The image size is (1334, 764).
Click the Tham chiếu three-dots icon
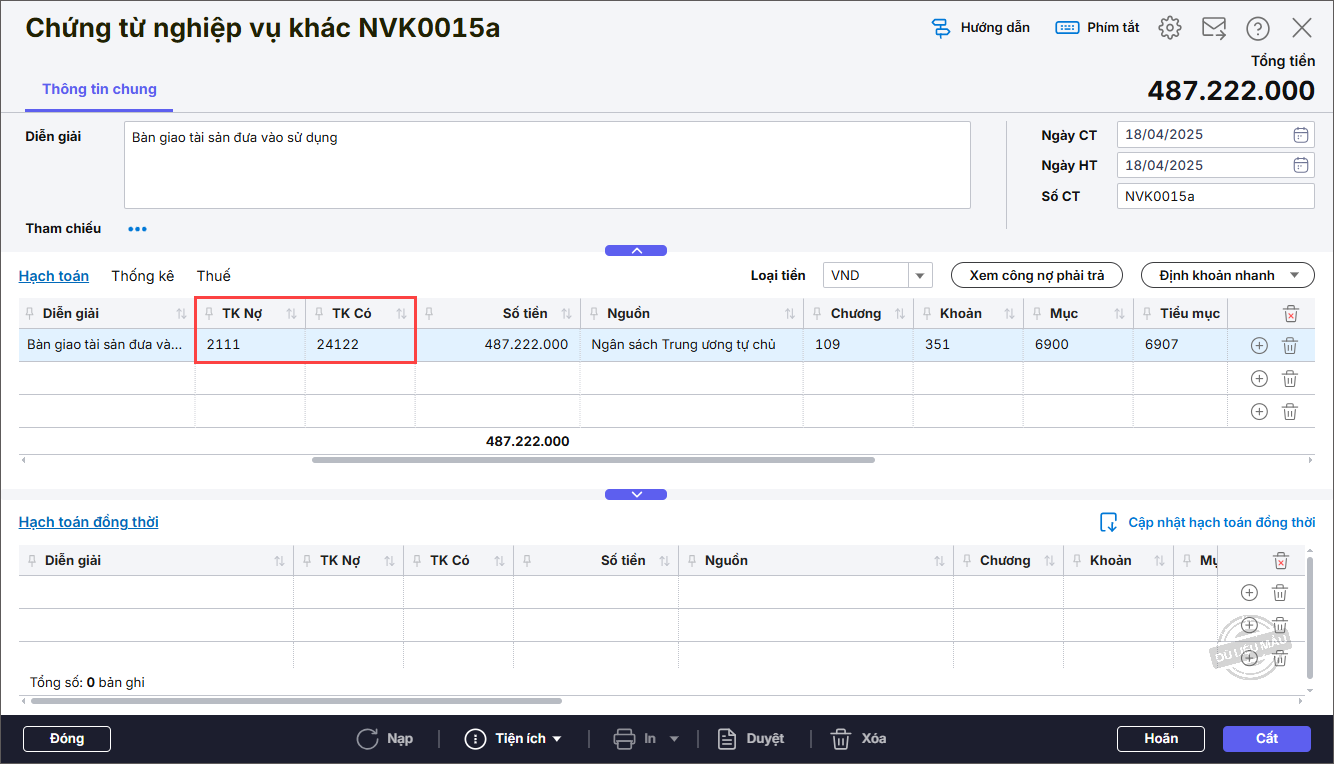[x=137, y=229]
